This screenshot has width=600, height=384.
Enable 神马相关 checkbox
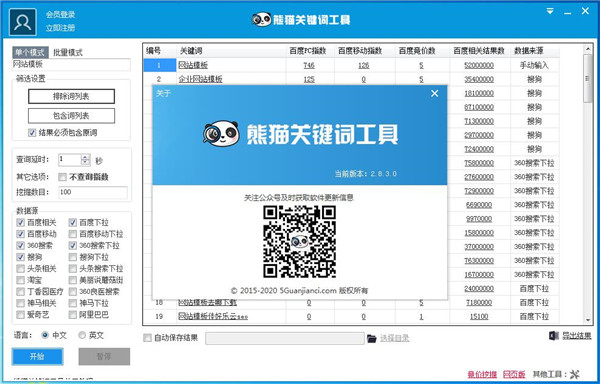point(20,303)
